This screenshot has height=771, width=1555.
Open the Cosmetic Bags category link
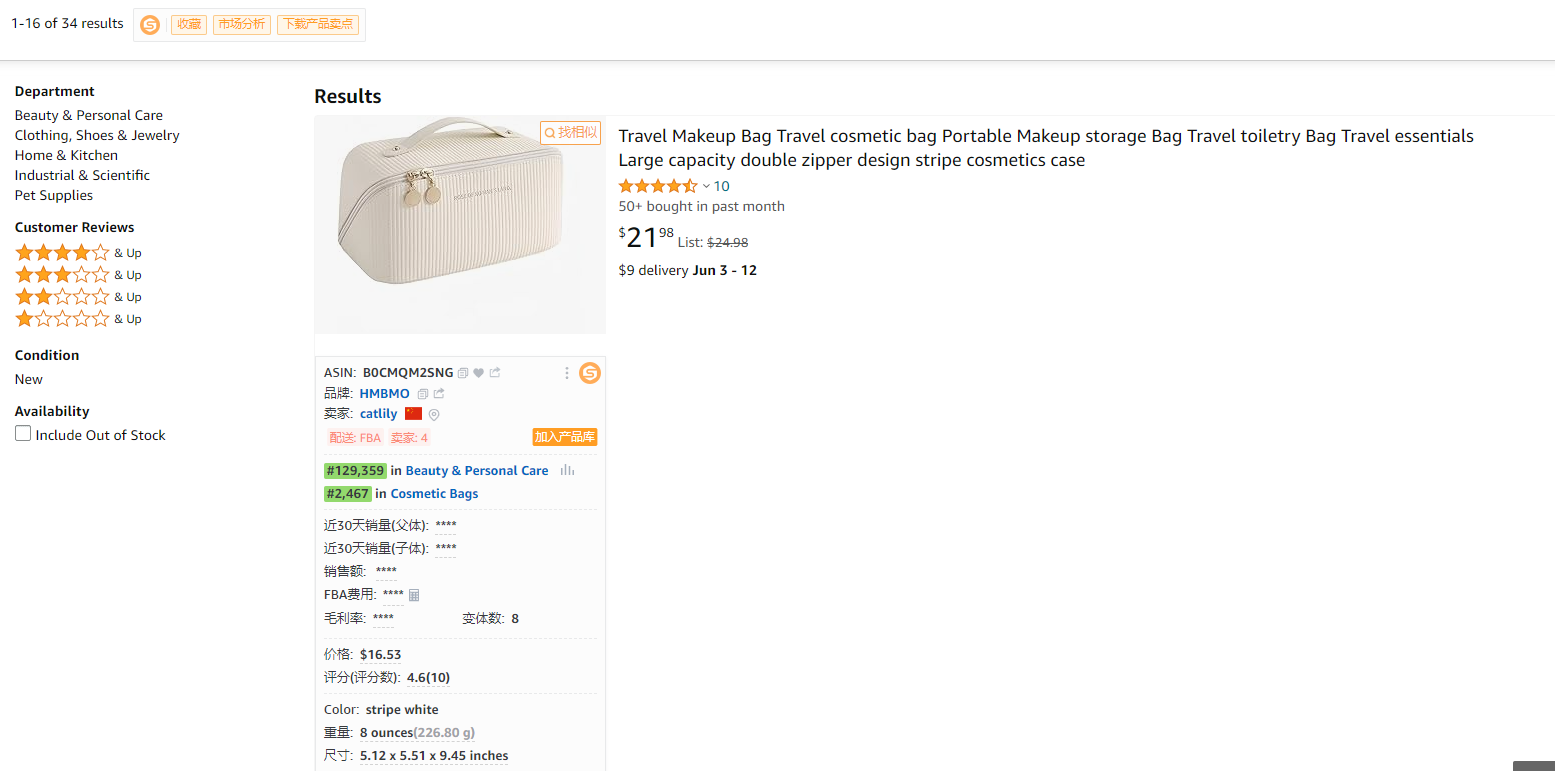pyautogui.click(x=434, y=494)
